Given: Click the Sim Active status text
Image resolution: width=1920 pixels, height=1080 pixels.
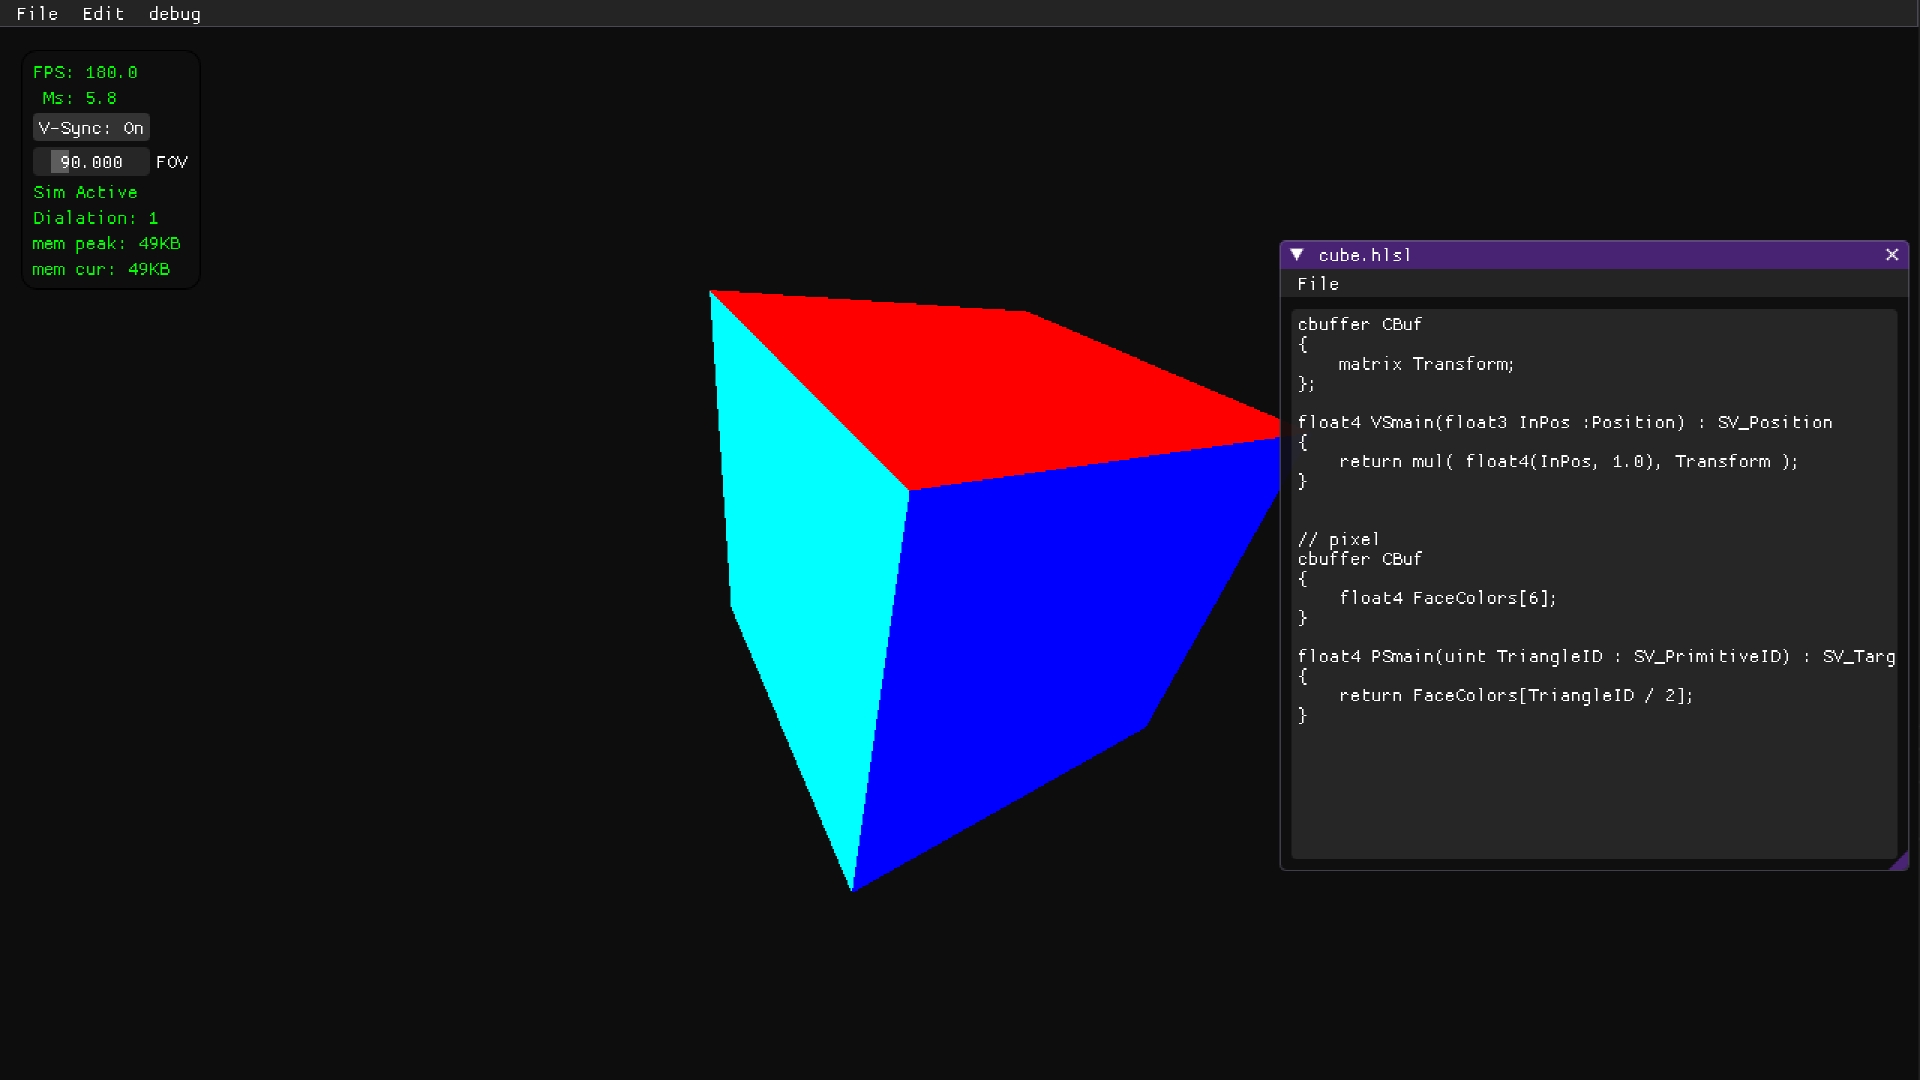Looking at the screenshot, I should click(x=85, y=192).
